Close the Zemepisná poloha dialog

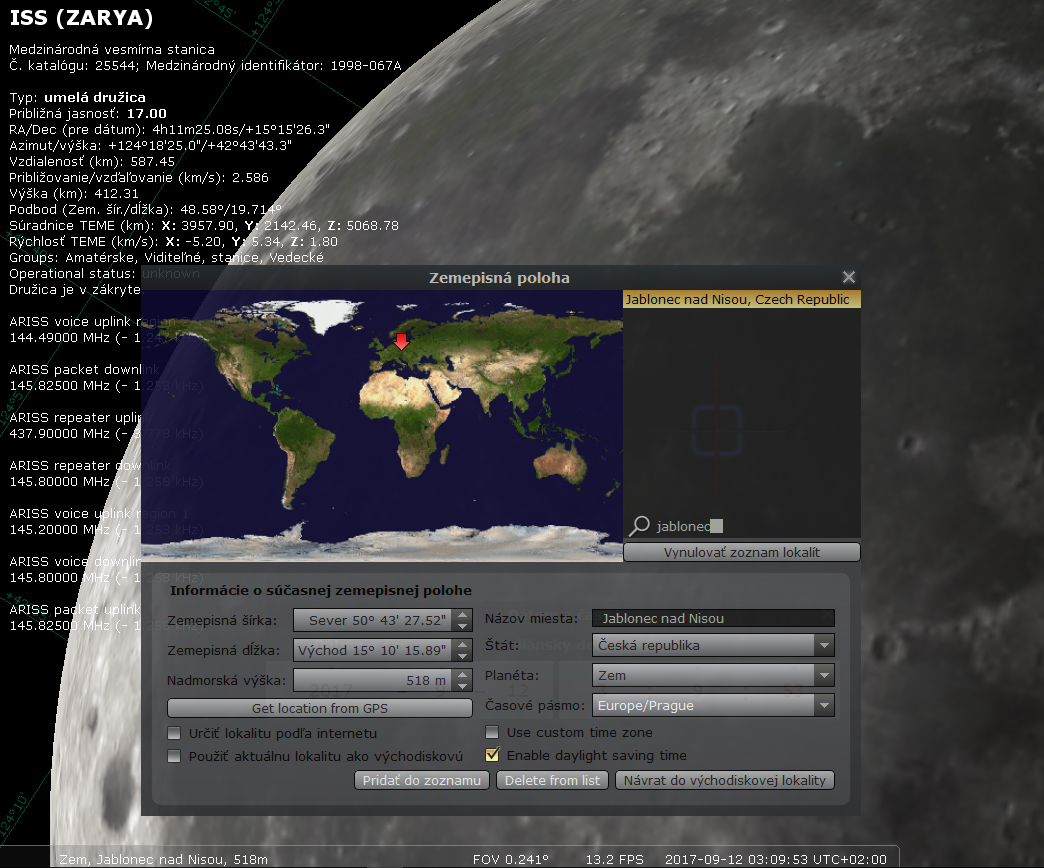849,277
